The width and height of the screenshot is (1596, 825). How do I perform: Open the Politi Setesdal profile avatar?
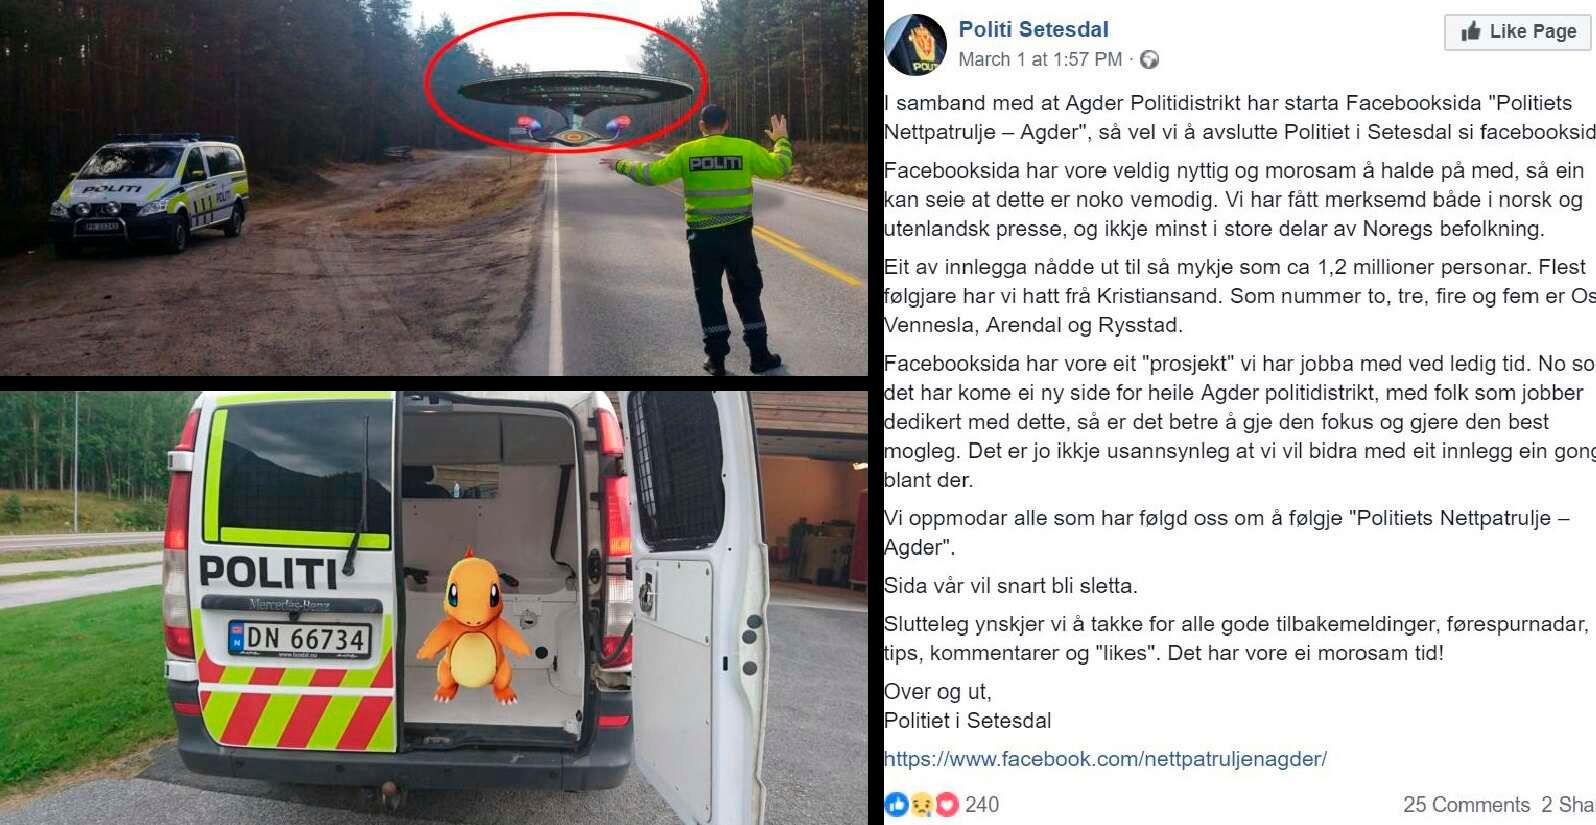click(x=915, y=45)
